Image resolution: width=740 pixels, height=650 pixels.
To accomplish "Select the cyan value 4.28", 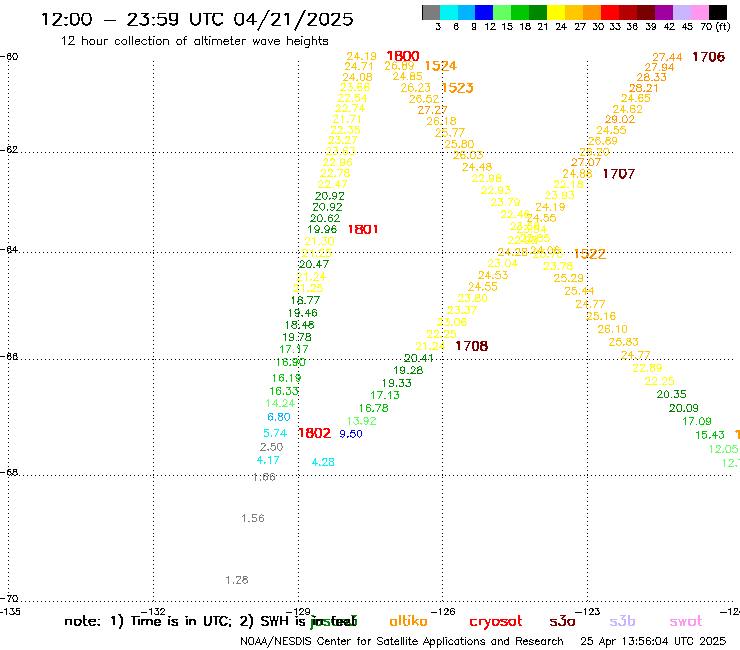I will 323,462.
